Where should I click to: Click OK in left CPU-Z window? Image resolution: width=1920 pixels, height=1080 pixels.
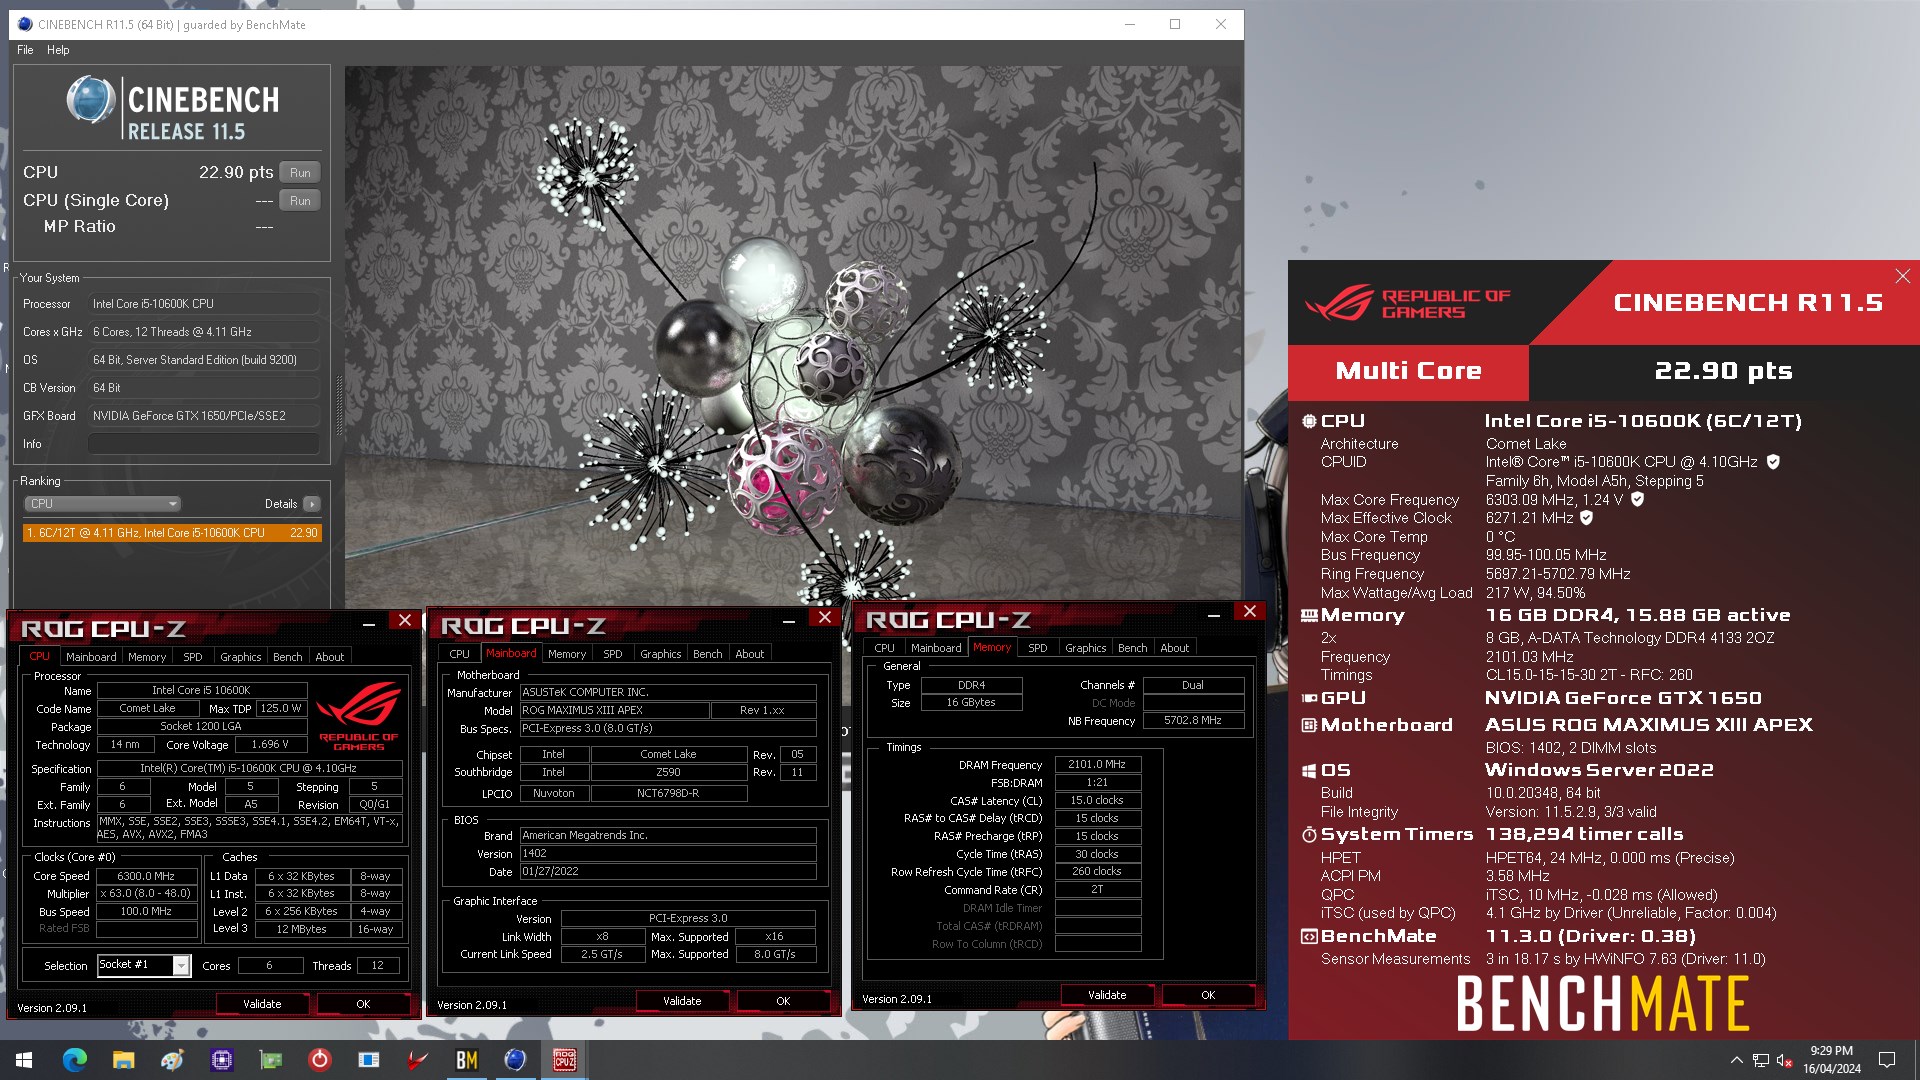coord(363,1004)
